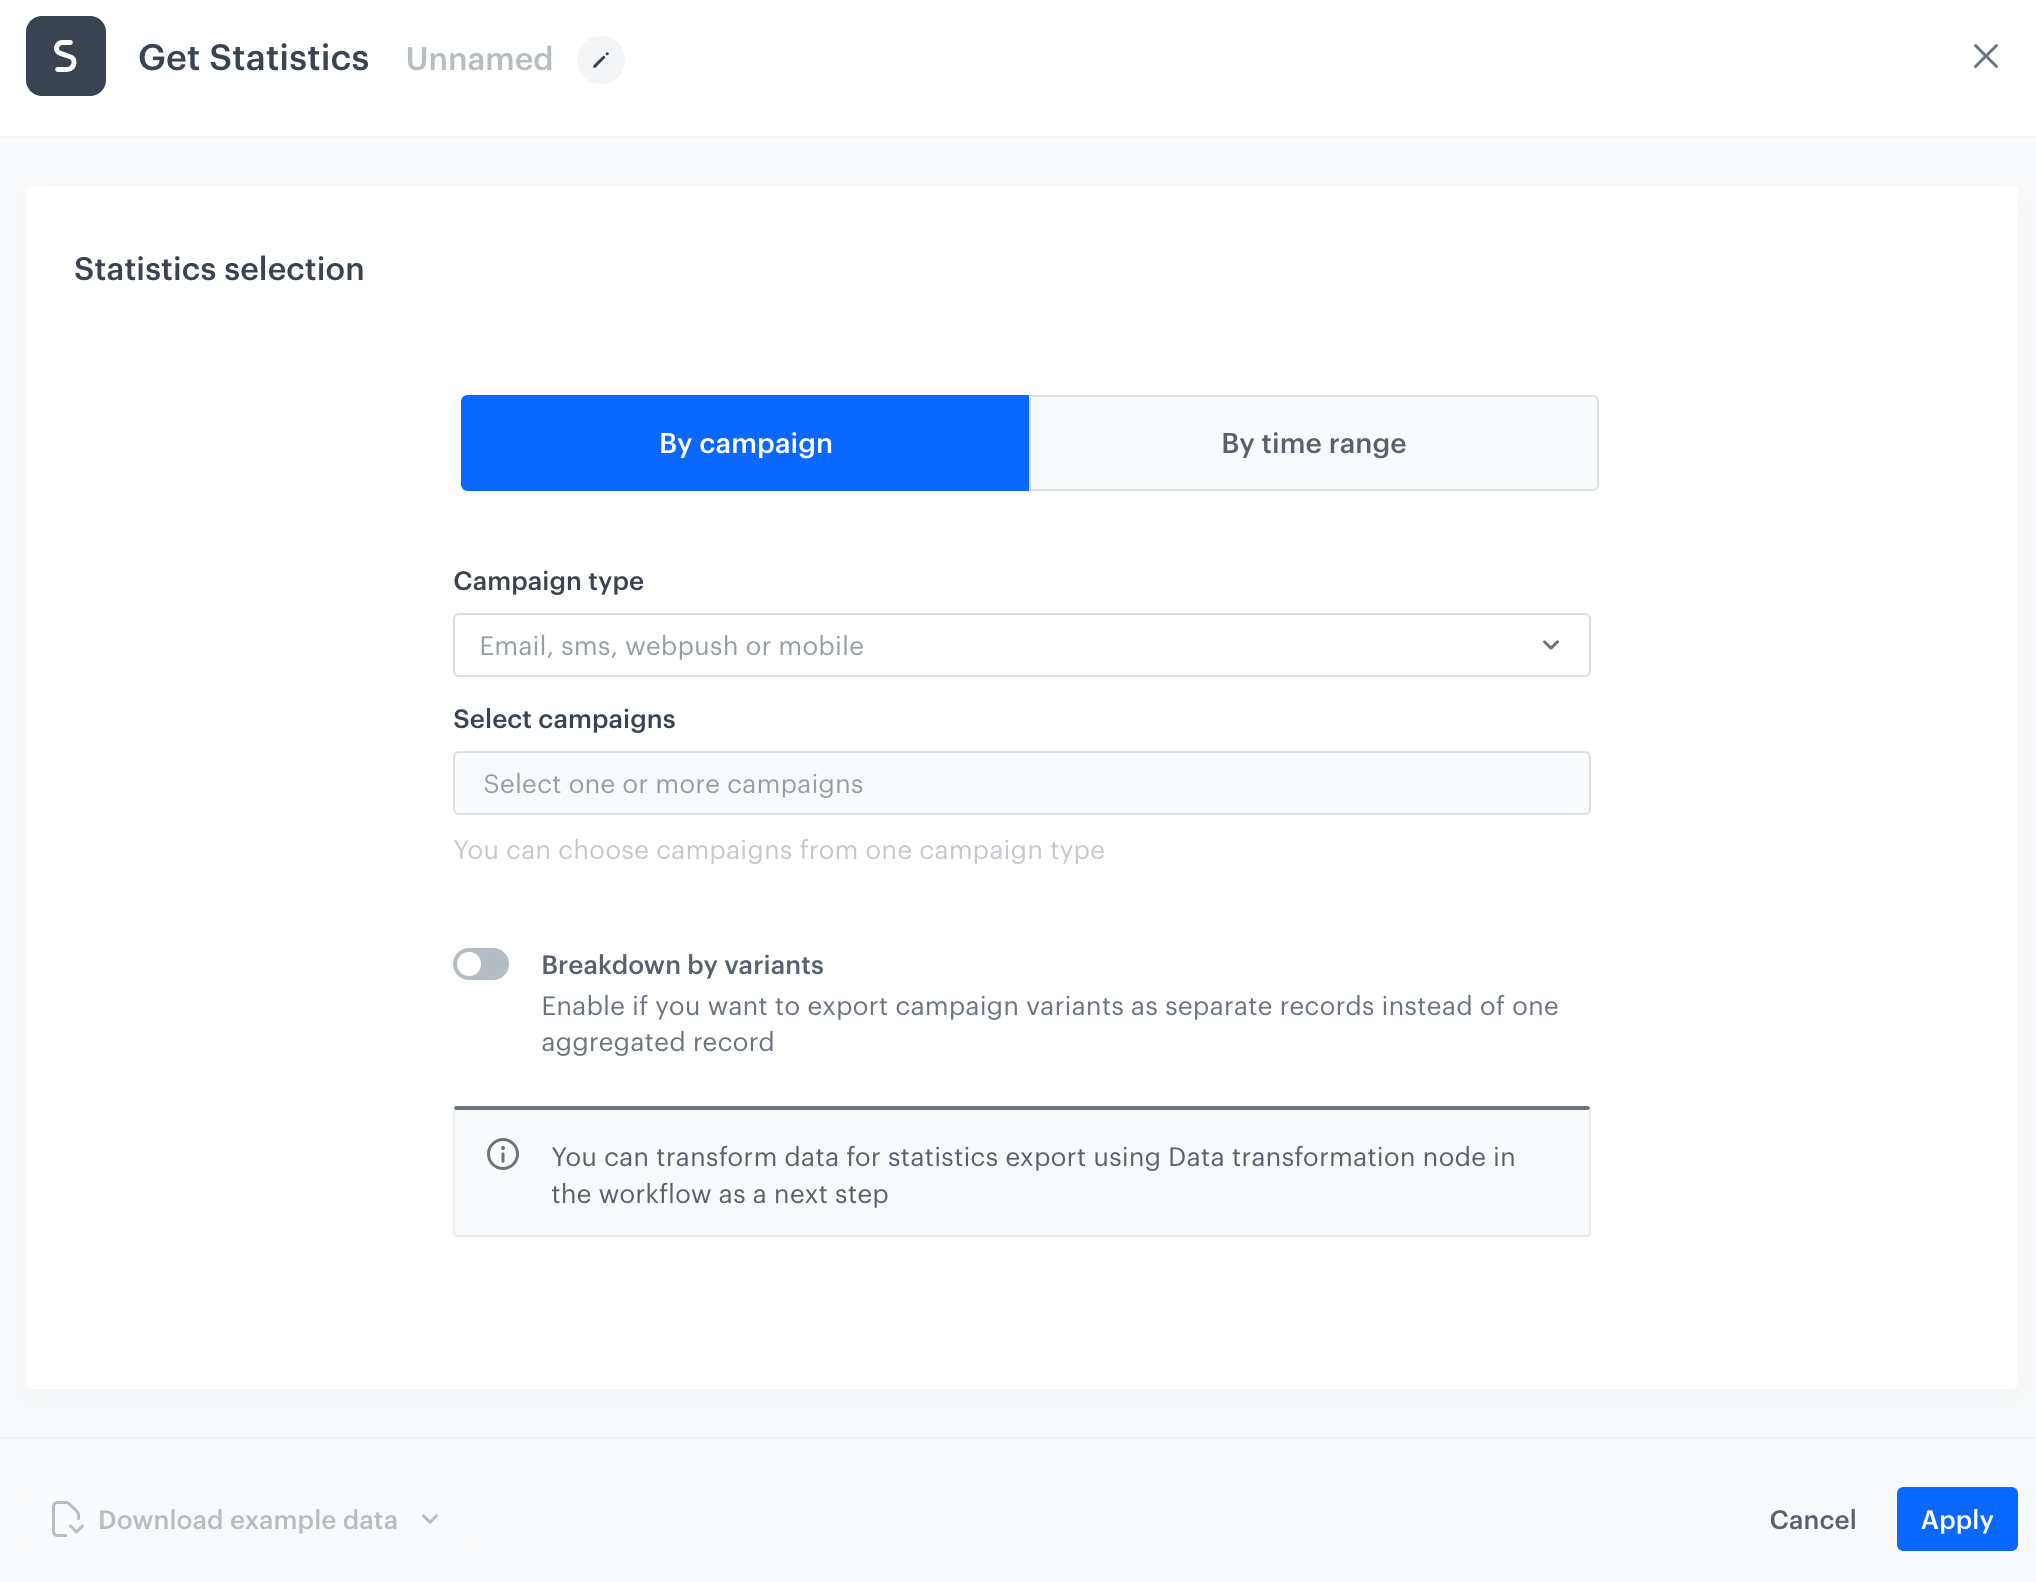
Task: Click the Unnamed title text
Action: click(x=479, y=59)
